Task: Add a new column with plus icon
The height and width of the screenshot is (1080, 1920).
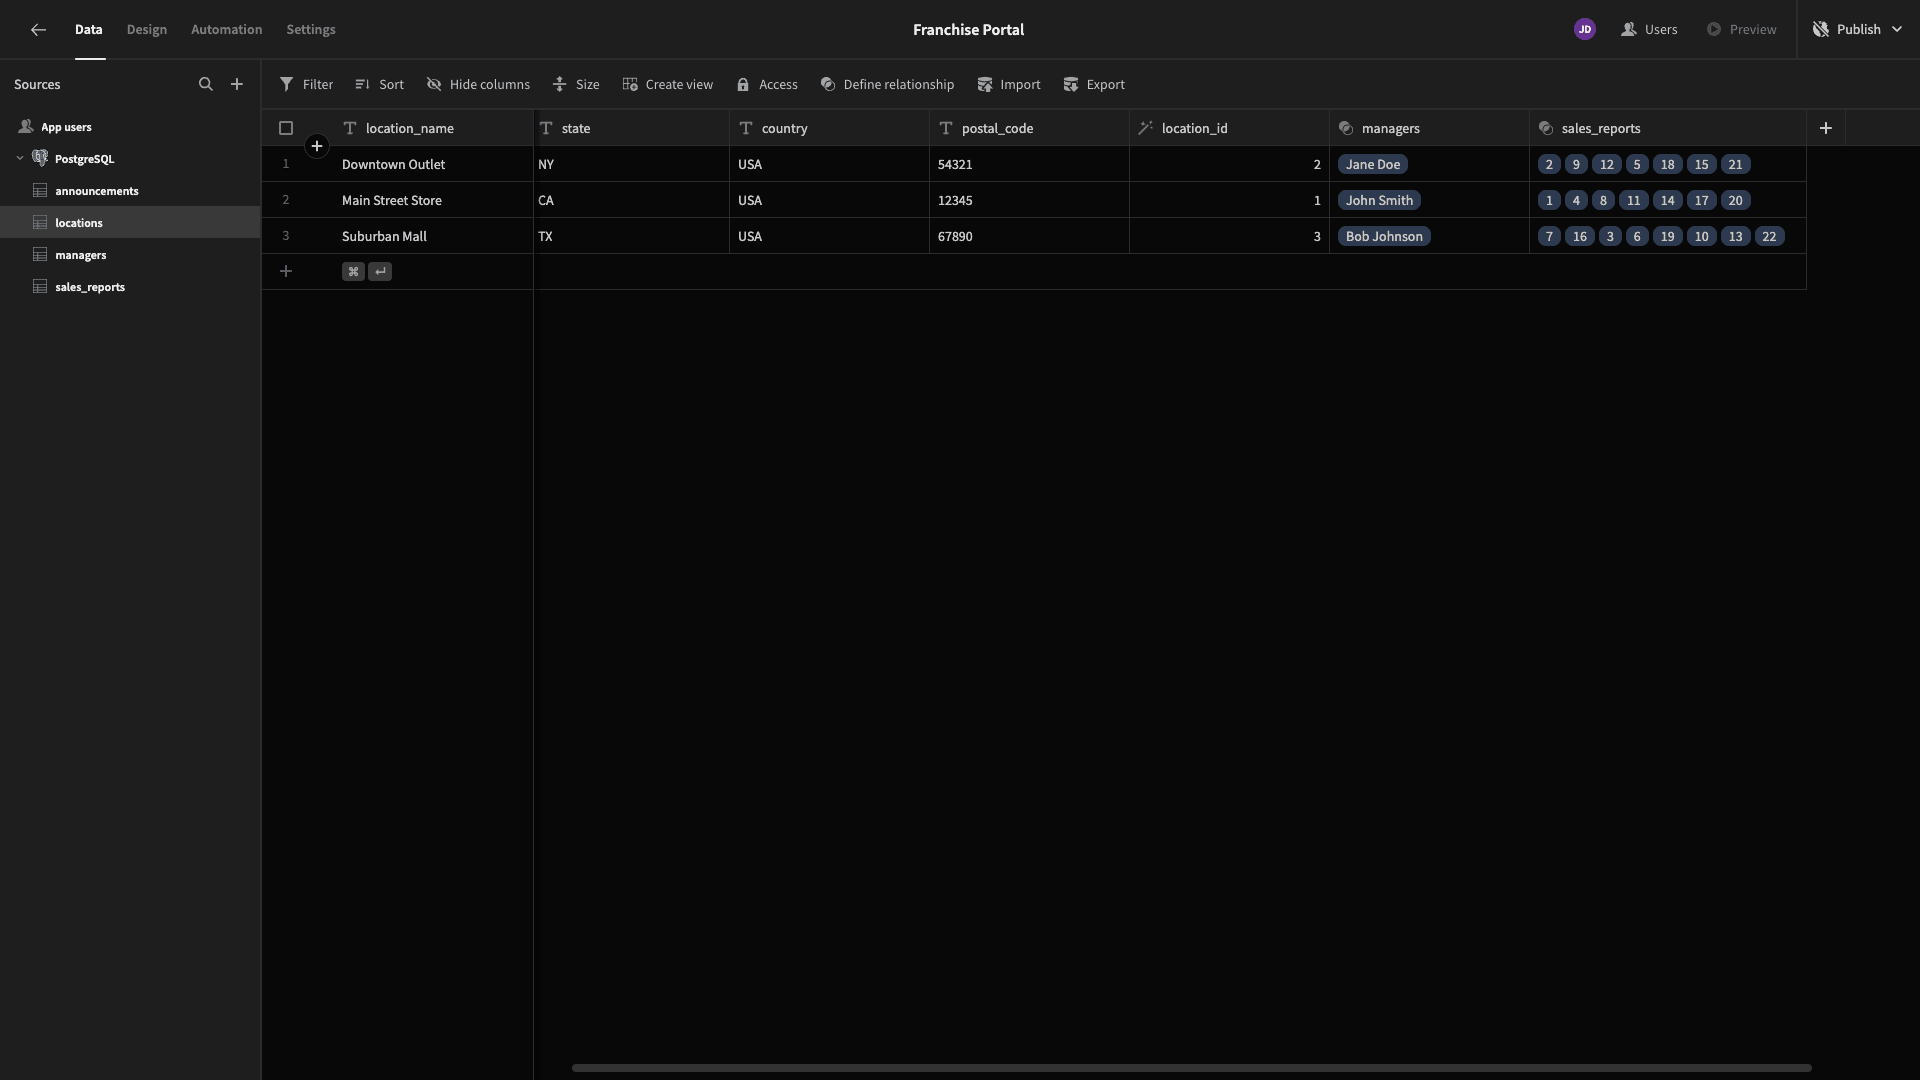Action: pyautogui.click(x=1826, y=128)
